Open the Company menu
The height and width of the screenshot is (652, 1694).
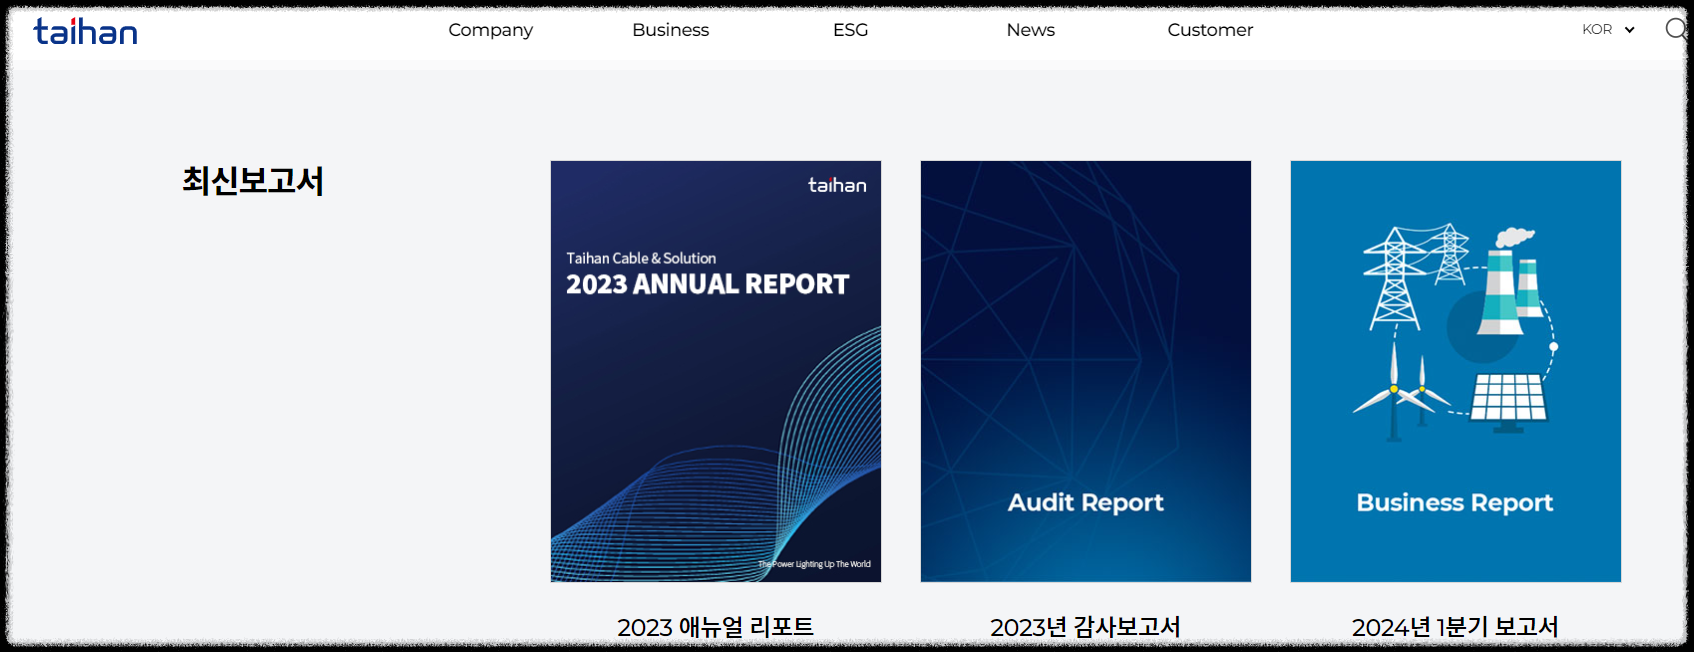490,30
